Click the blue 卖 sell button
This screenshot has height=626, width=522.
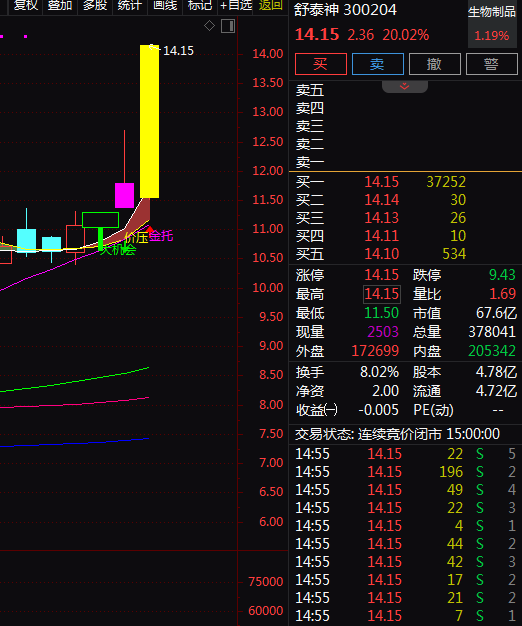click(378, 64)
